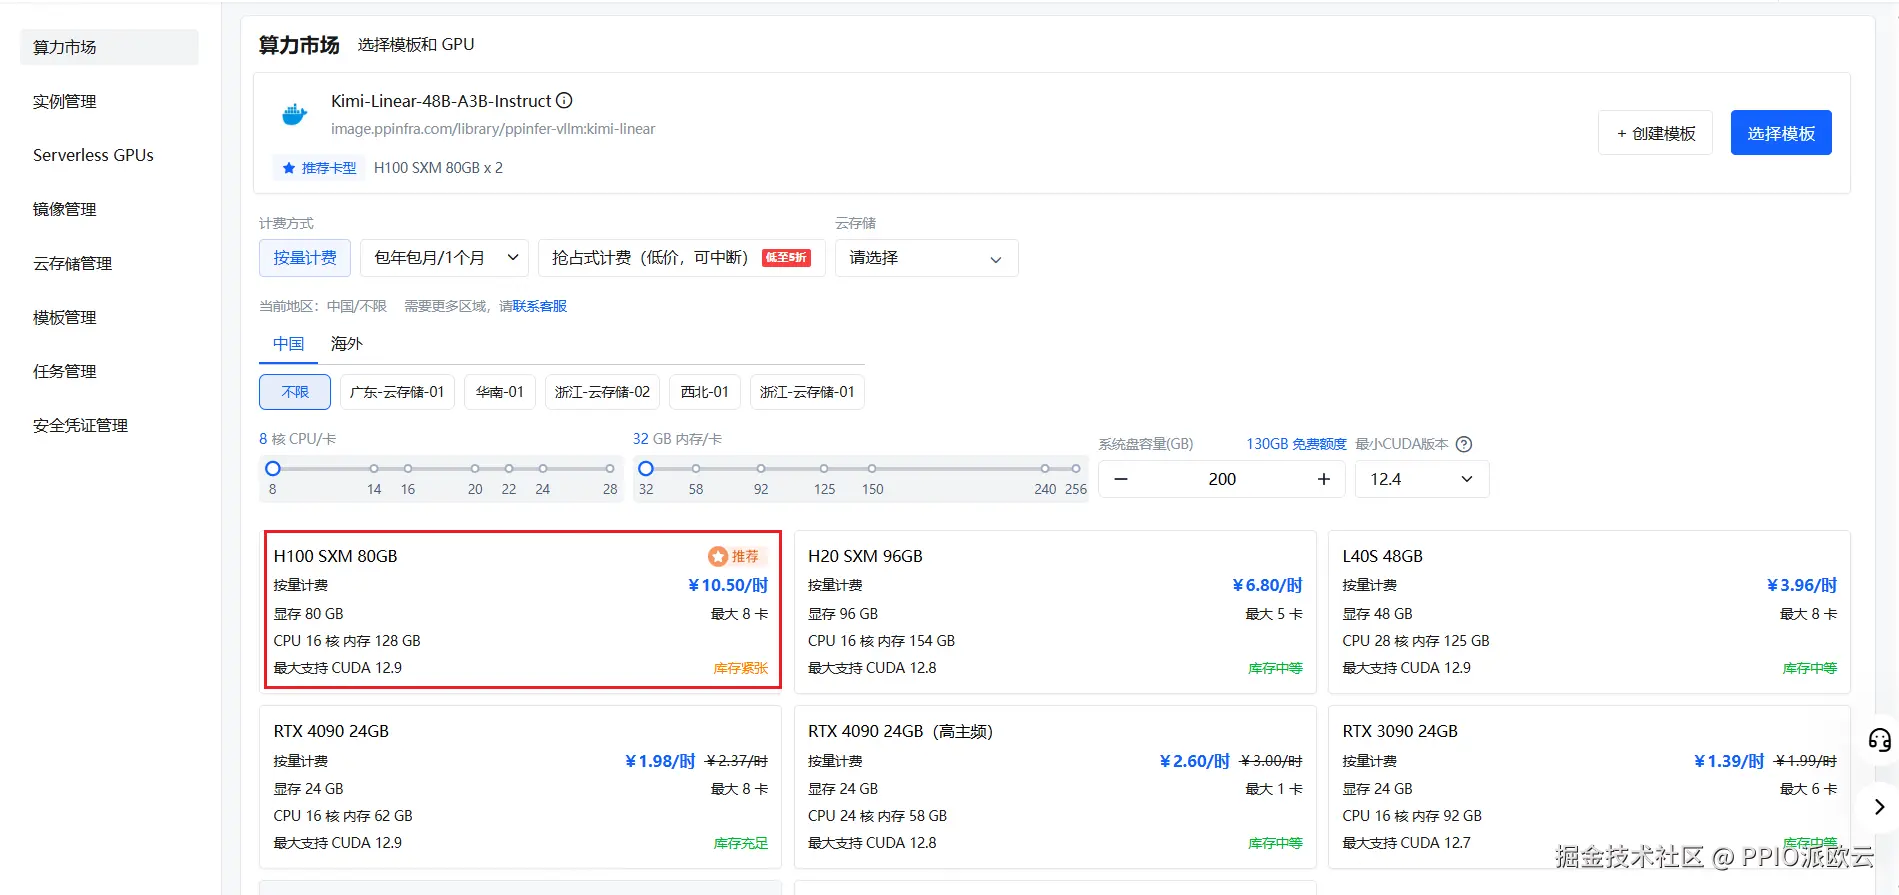The width and height of the screenshot is (1899, 895).
Task: Select 按量计费 billing mode
Action: [x=305, y=258]
